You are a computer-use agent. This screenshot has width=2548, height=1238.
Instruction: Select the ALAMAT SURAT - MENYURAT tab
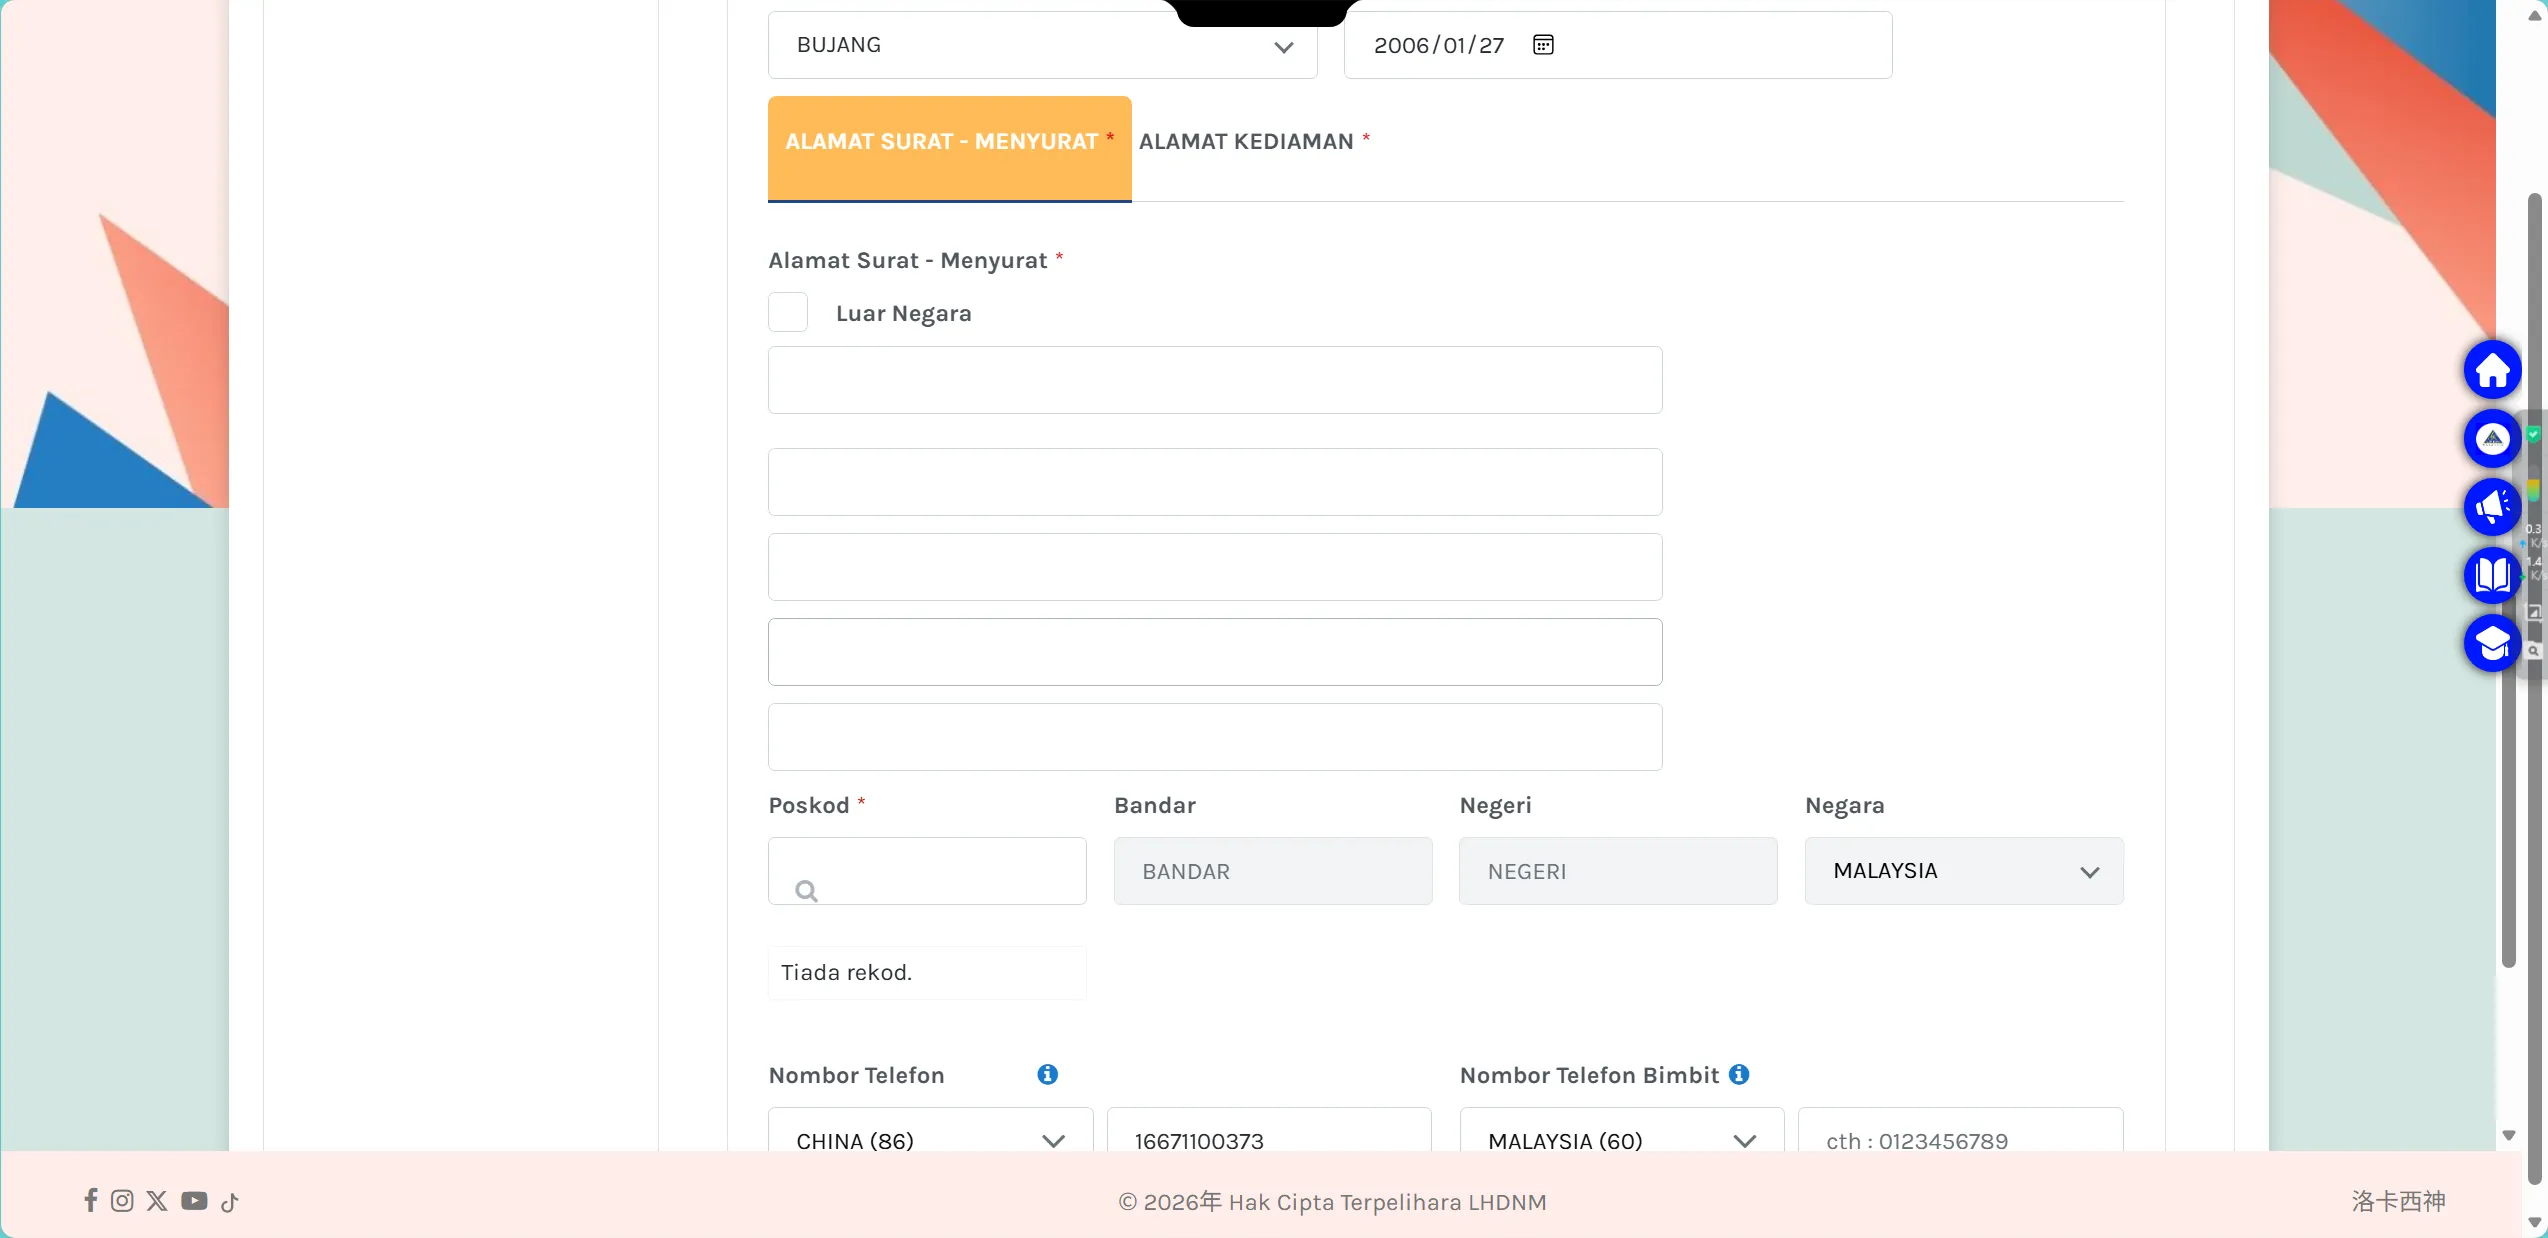[949, 148]
